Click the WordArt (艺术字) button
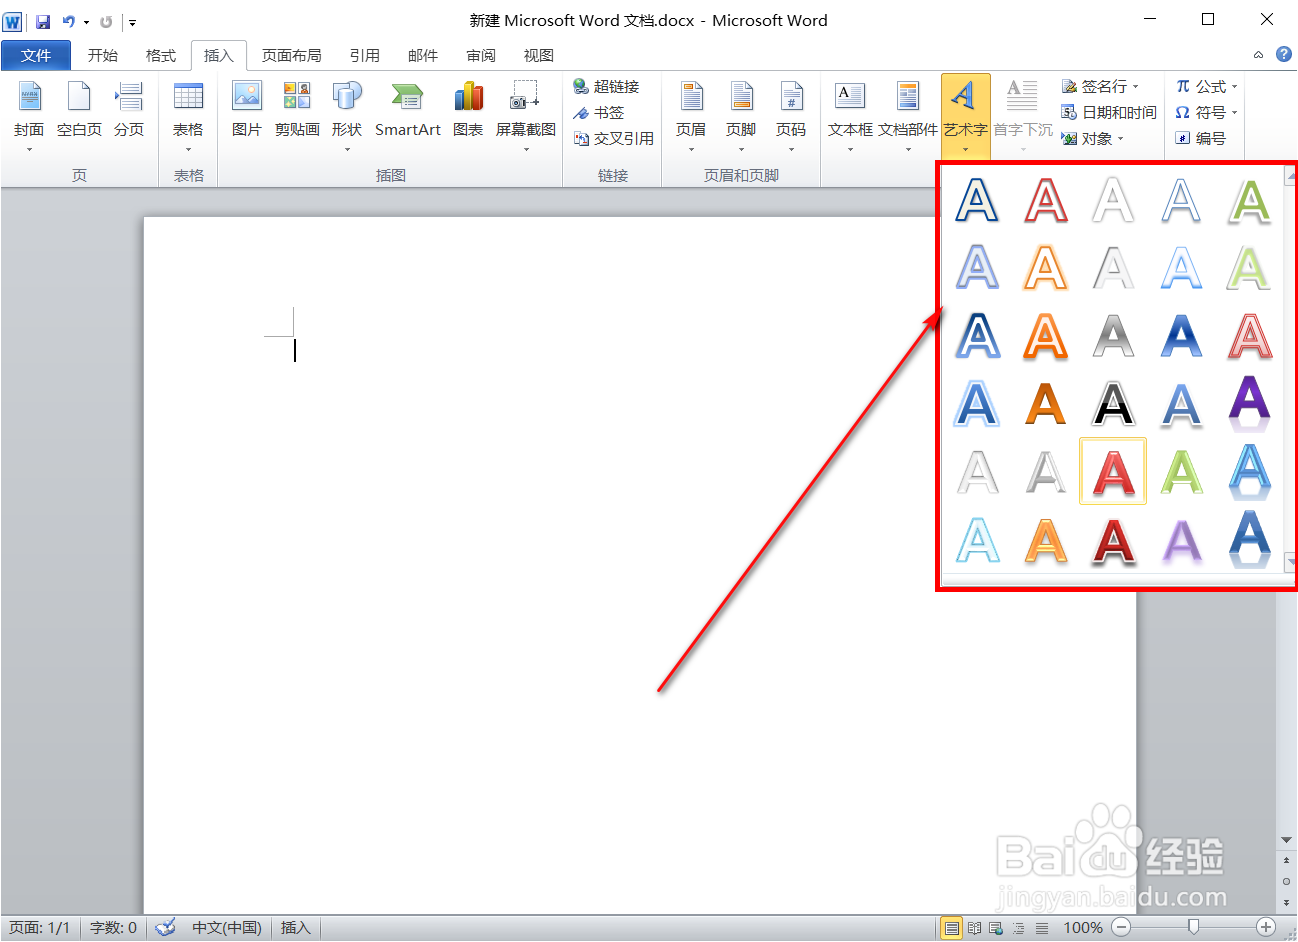This screenshot has width=1298, height=942. point(965,115)
